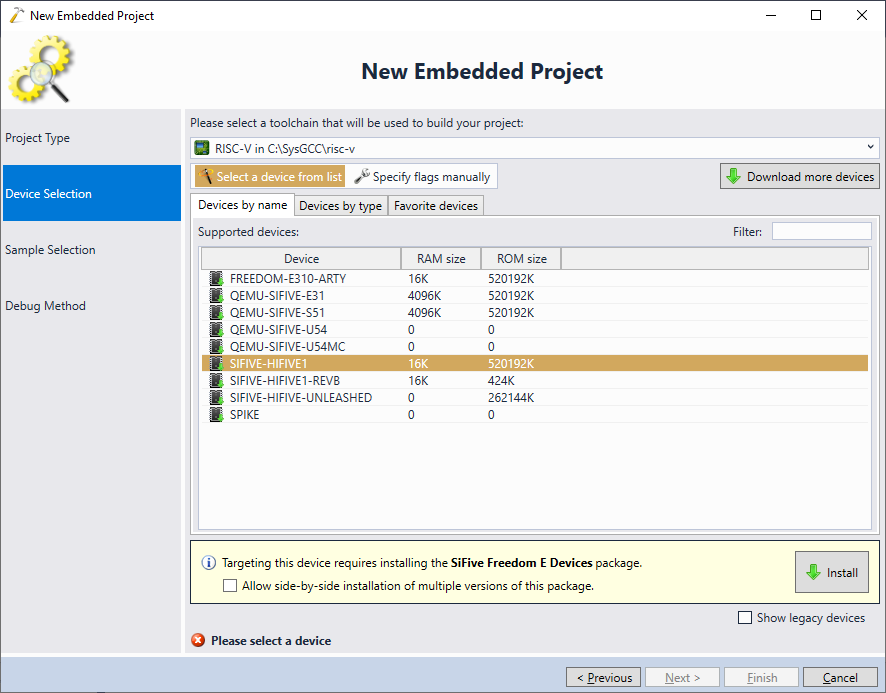Click the toolchain board icon in the combo box
Image resolution: width=886 pixels, height=693 pixels.
click(202, 148)
